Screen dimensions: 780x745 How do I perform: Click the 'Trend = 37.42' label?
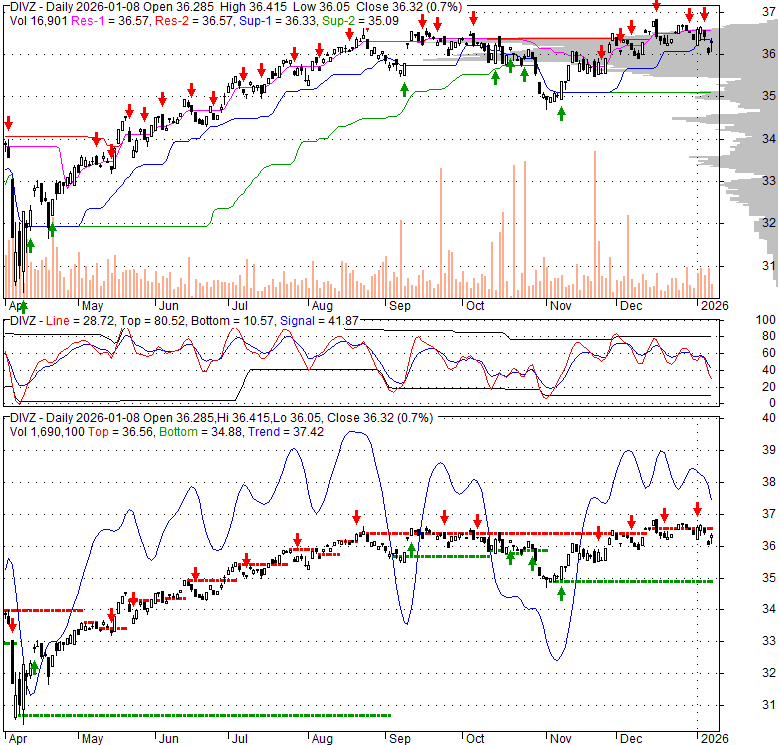[x=286, y=432]
